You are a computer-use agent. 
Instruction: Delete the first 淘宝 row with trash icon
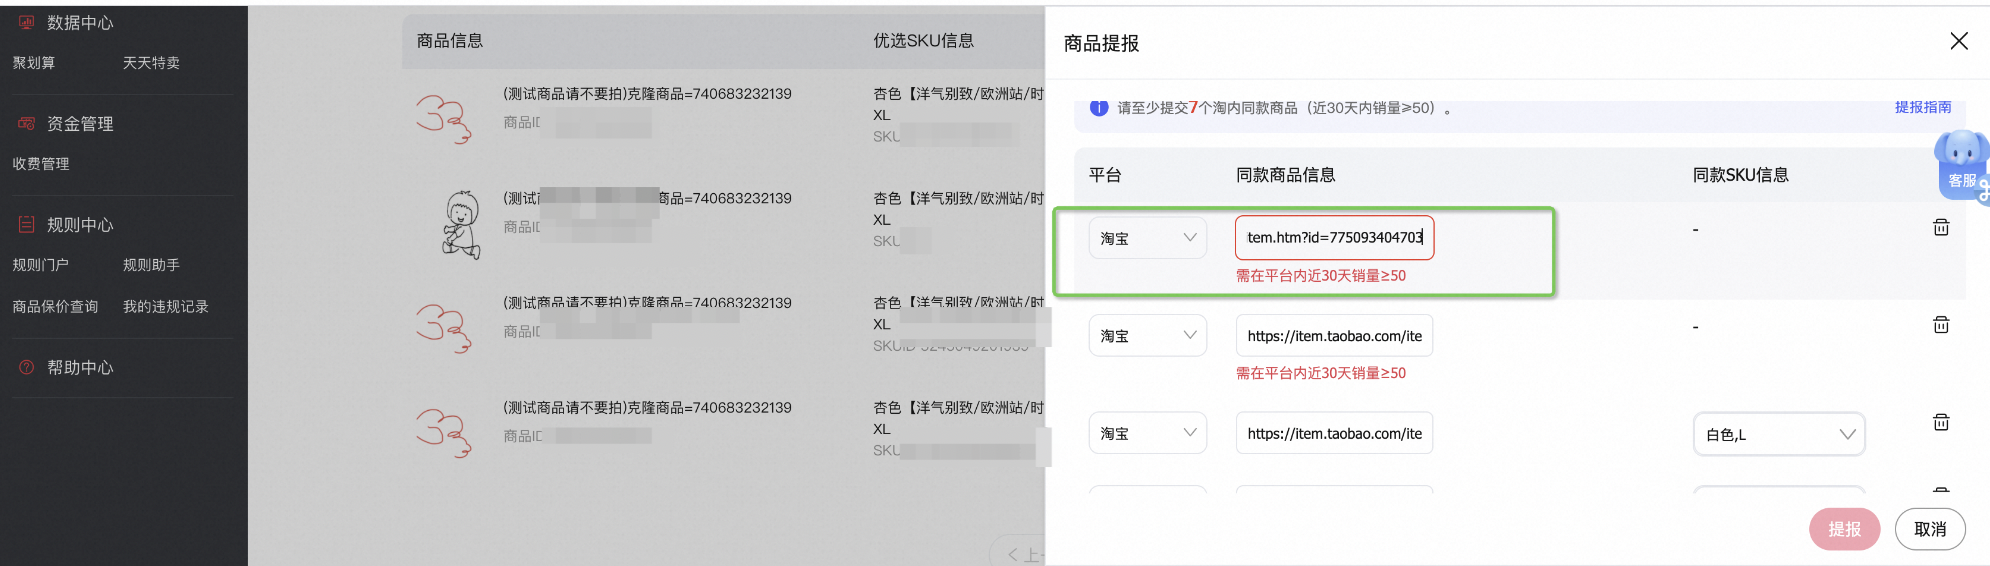click(1941, 228)
